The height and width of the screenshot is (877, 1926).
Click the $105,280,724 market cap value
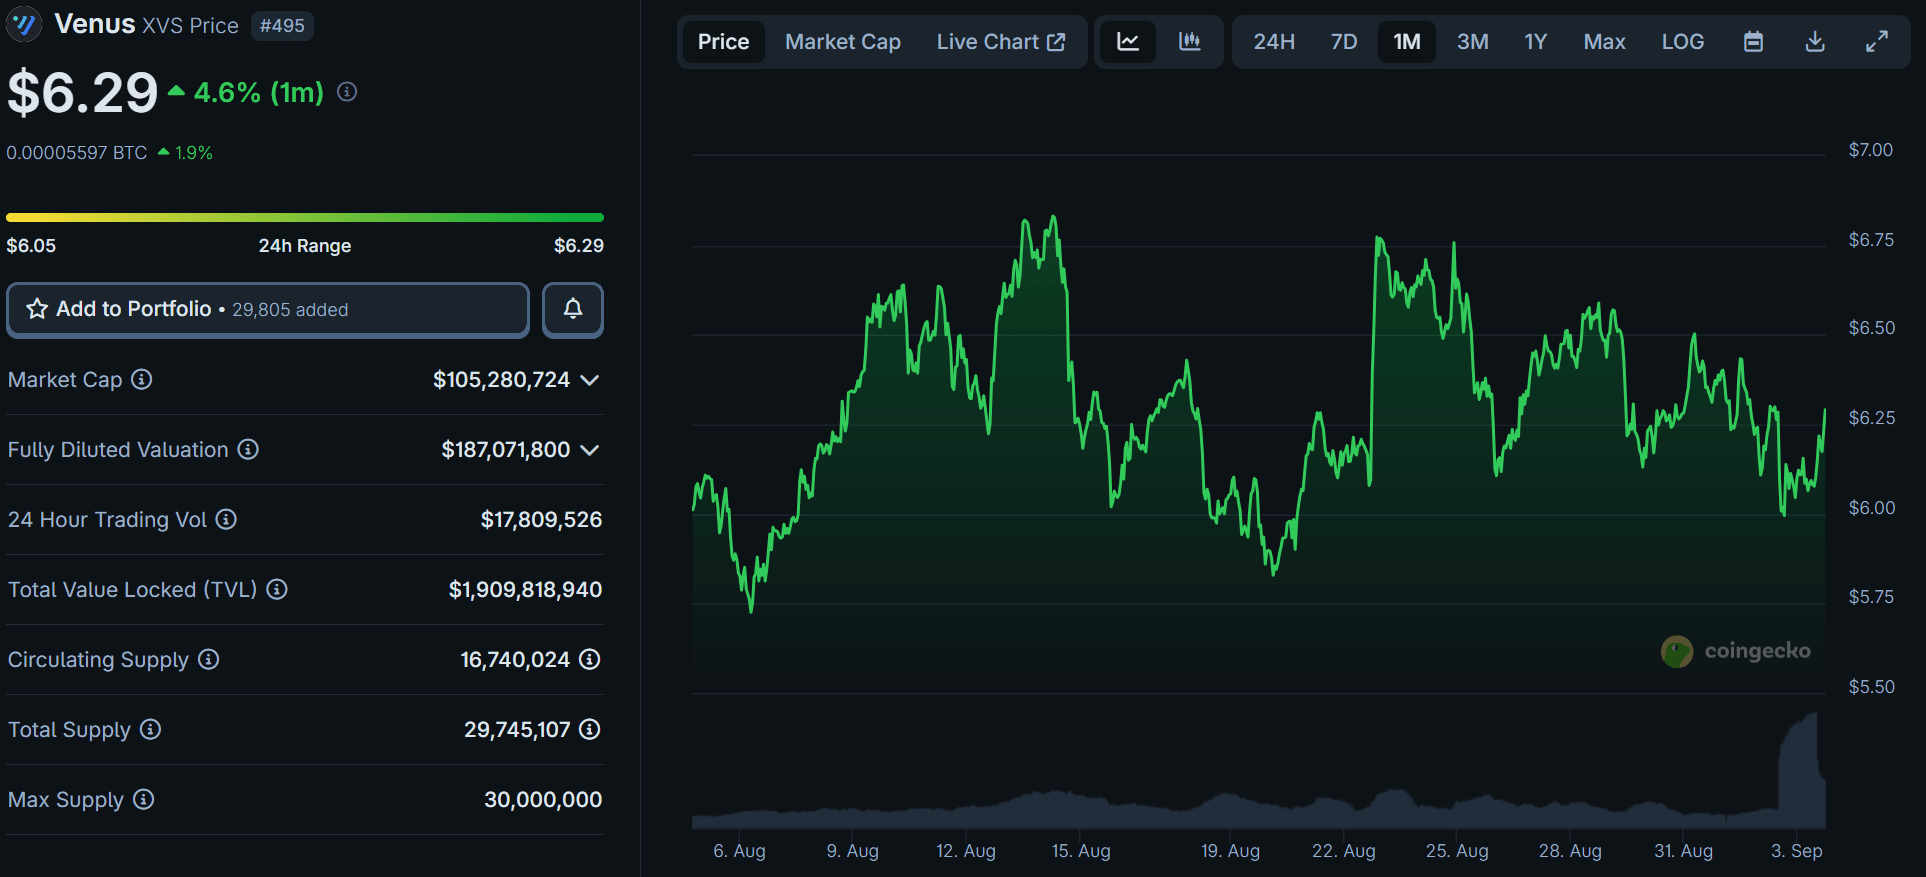[x=501, y=379]
